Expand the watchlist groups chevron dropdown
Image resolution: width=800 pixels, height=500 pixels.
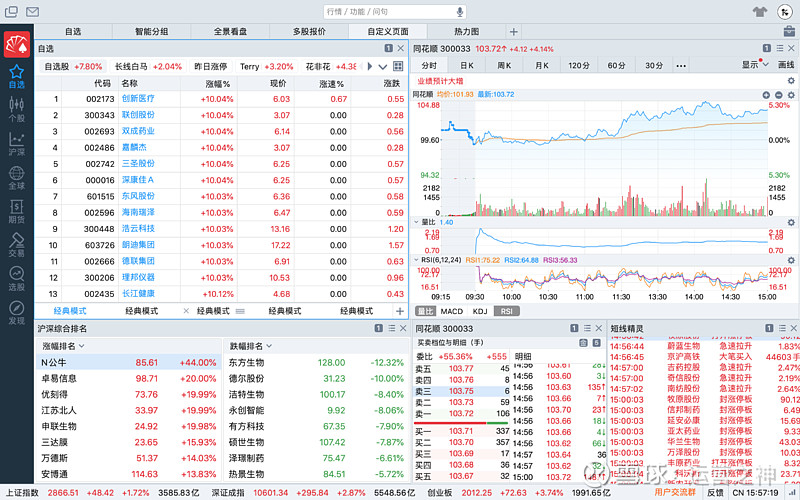coord(383,66)
